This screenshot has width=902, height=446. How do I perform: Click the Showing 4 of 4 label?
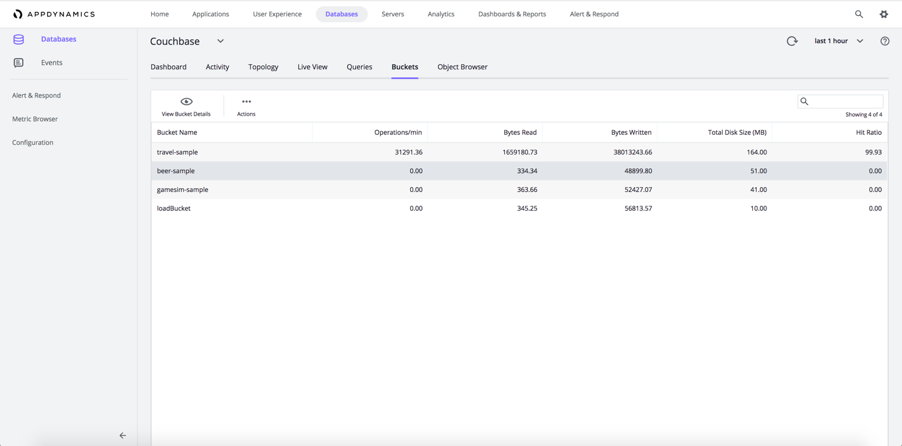tap(863, 115)
